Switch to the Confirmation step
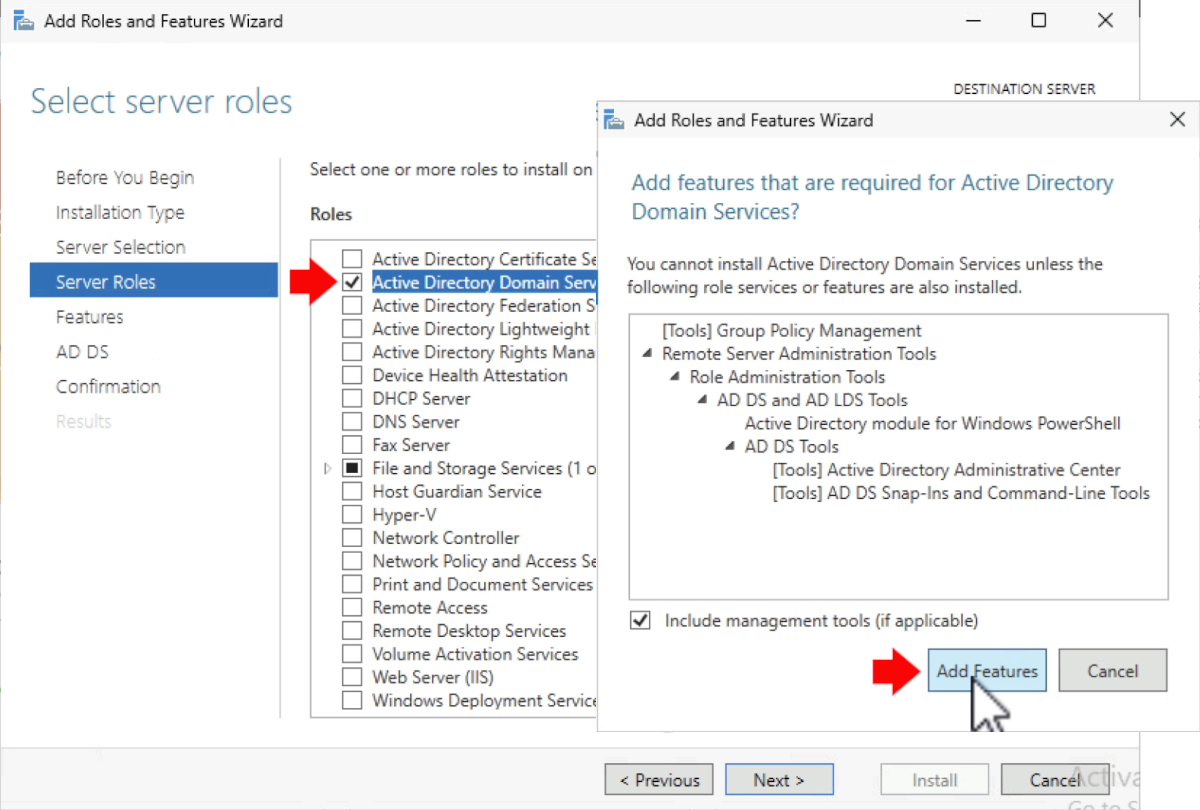The image size is (1200, 810). [108, 386]
